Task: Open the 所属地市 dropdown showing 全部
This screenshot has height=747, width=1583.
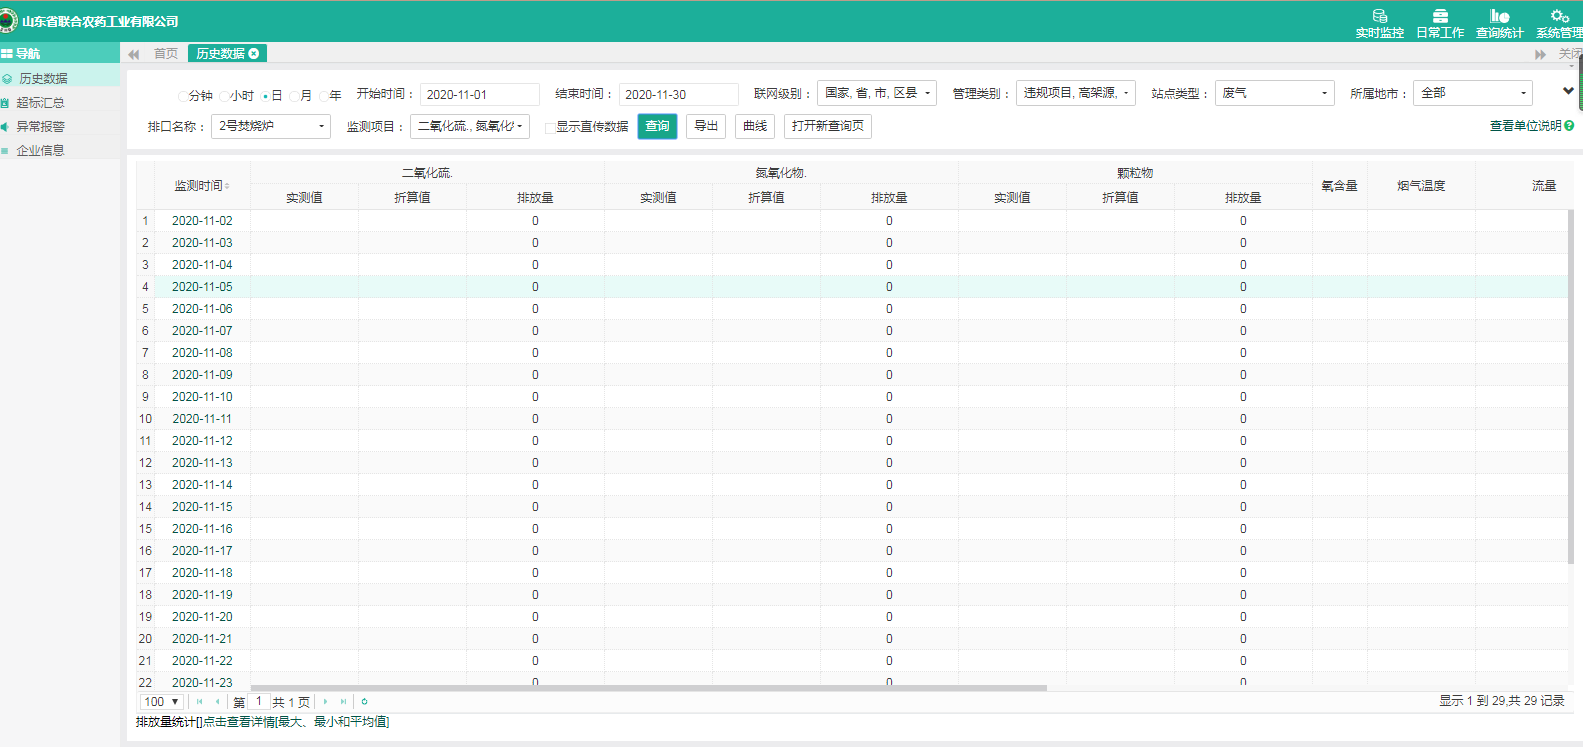Action: pos(1472,93)
